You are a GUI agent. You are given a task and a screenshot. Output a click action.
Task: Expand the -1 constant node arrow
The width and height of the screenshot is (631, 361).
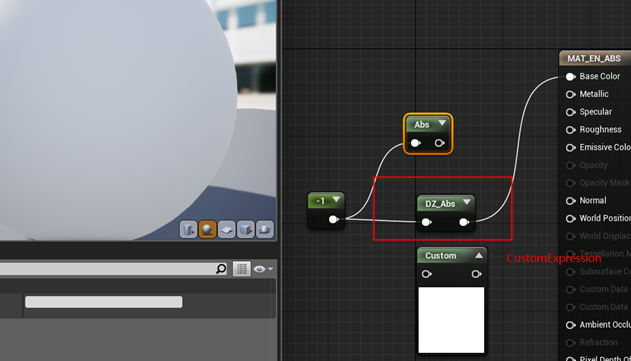point(336,199)
